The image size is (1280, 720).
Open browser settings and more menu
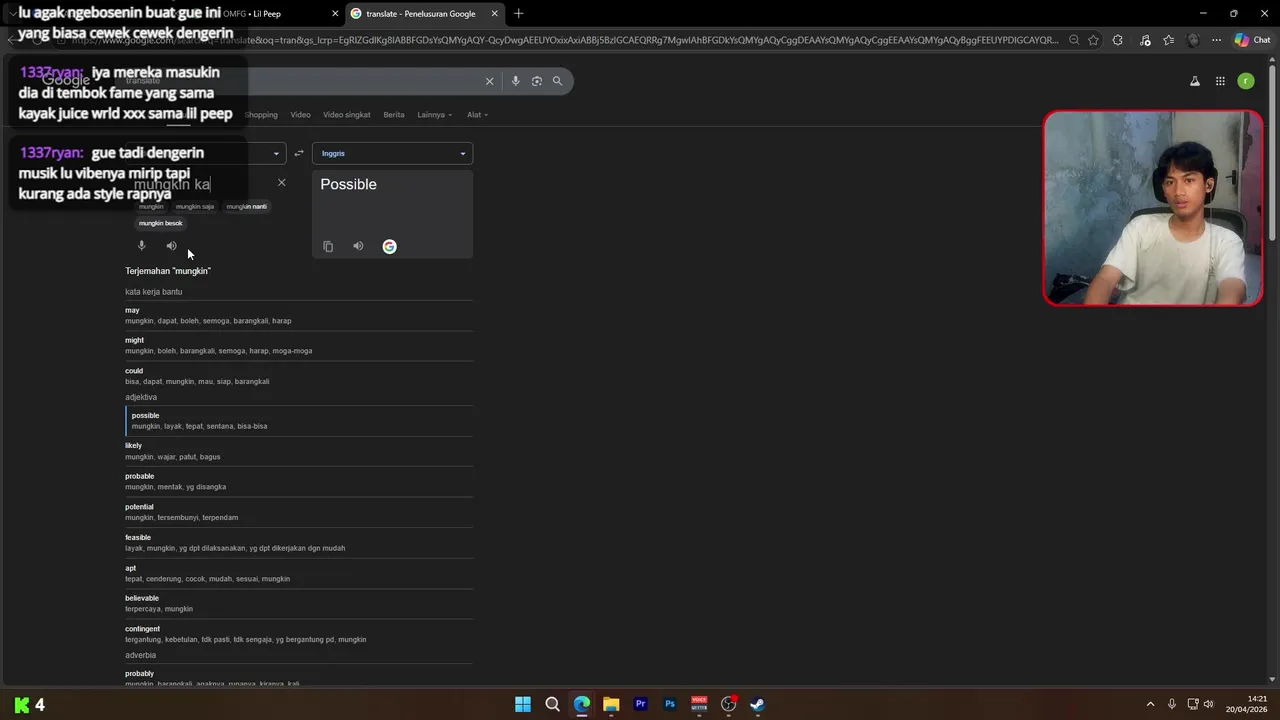(x=1216, y=40)
